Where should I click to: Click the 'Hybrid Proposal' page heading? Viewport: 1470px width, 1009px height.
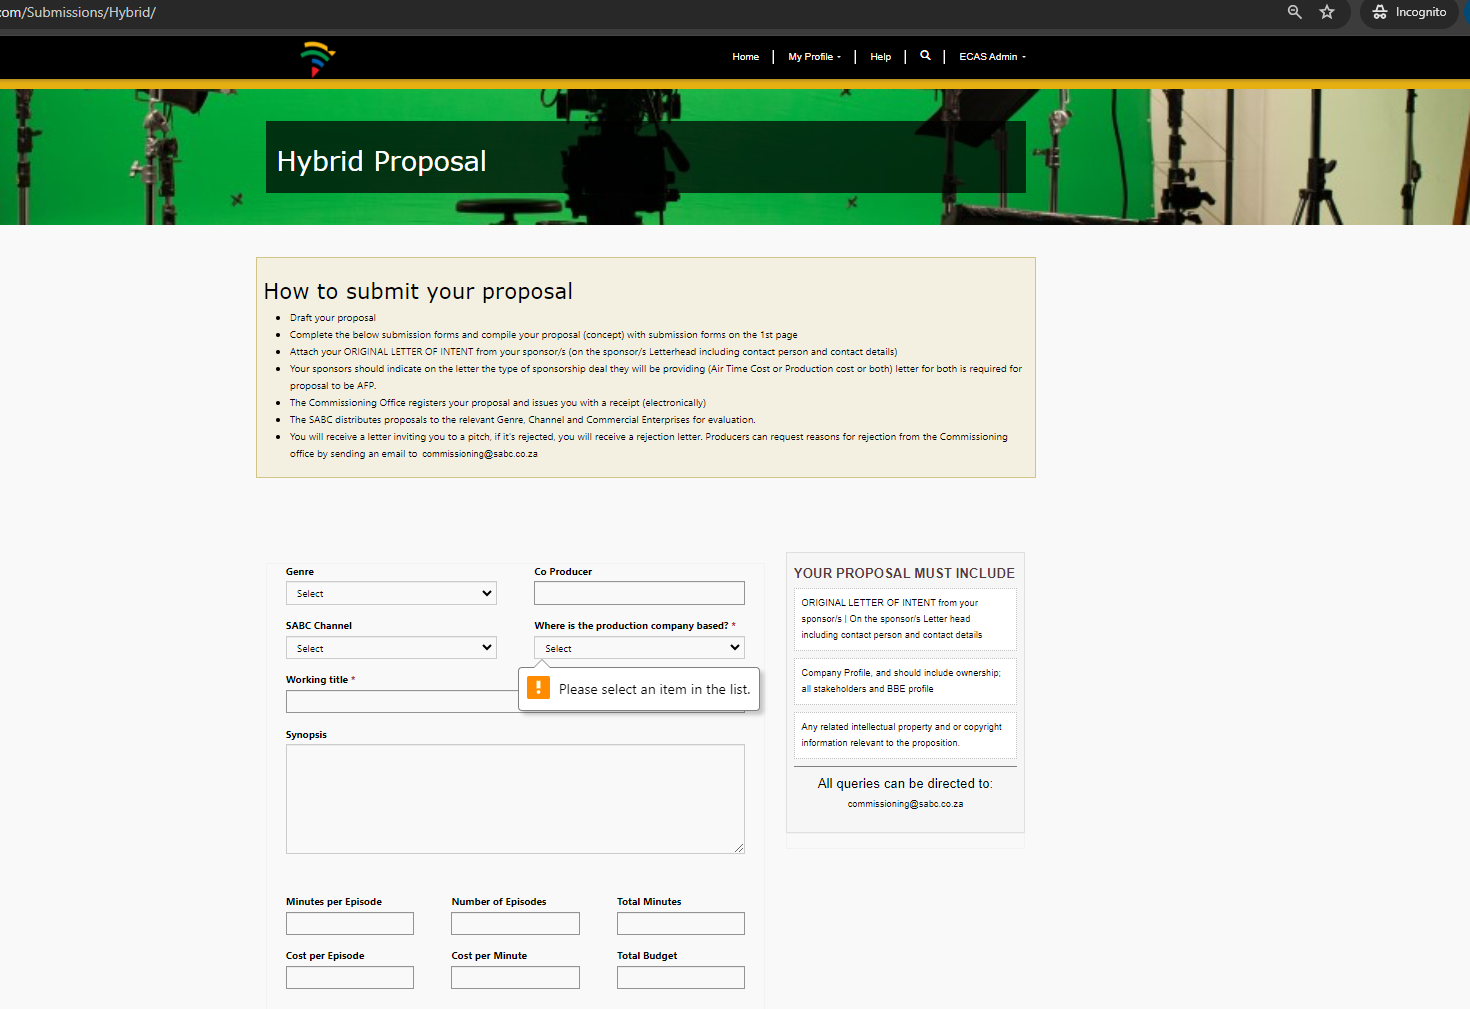pos(382,161)
